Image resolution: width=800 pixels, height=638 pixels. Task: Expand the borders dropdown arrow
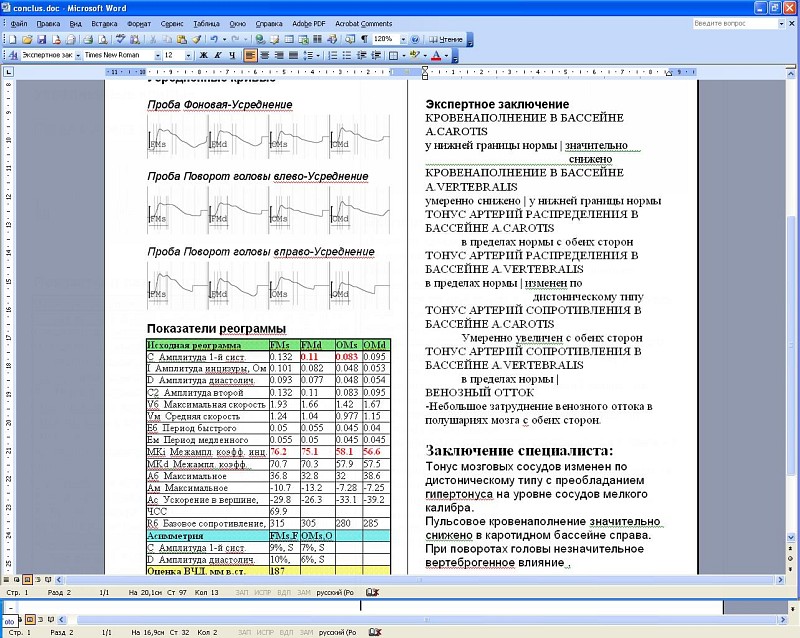pos(404,55)
